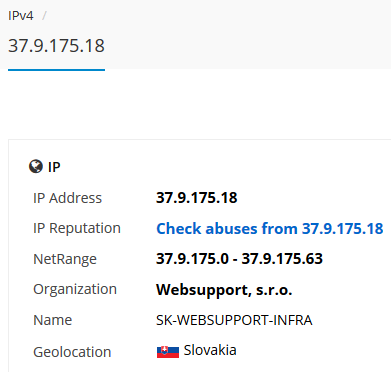Image resolution: width=391 pixels, height=372 pixels.
Task: Click the IP section heading
Action: pyautogui.click(x=54, y=167)
